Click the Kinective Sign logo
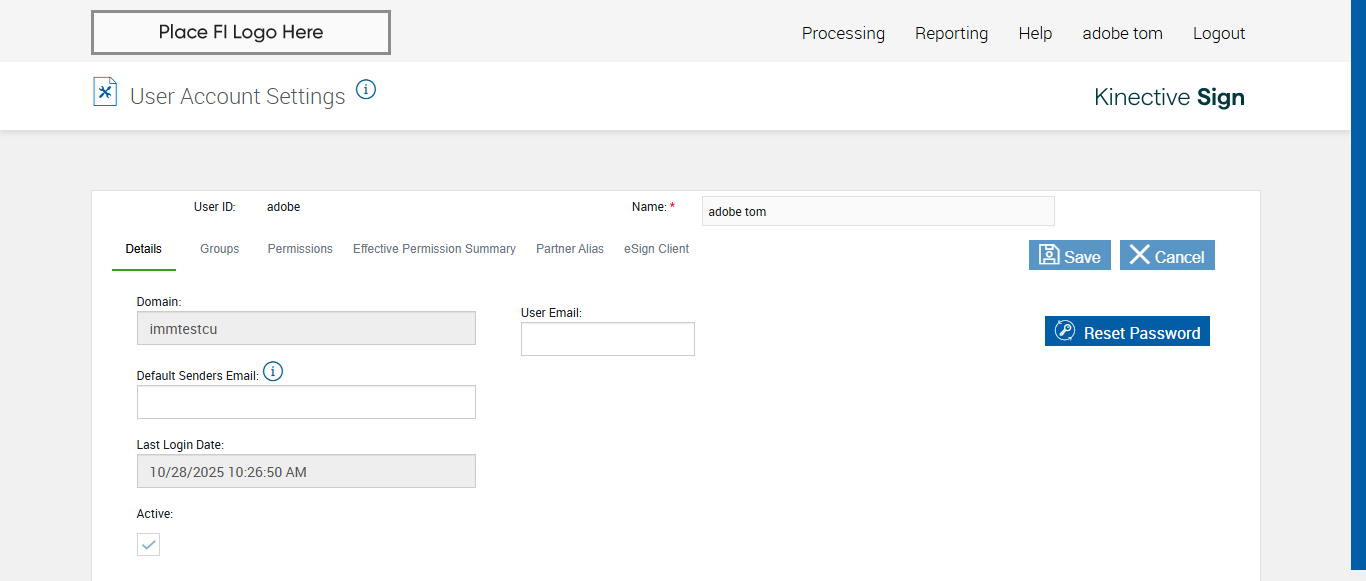1366x581 pixels. coord(1169,97)
